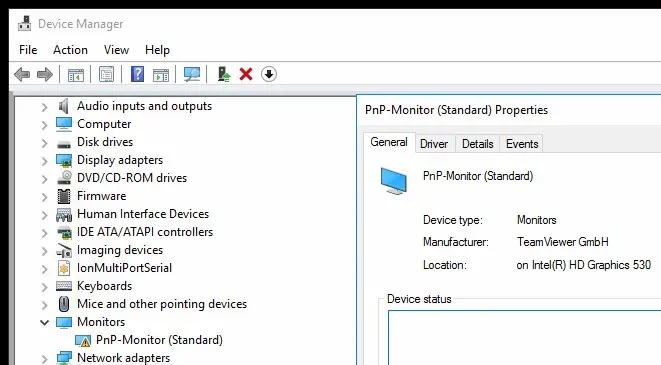Expand the Human Interface Devices chevron
This screenshot has width=661, height=365.
(44, 215)
